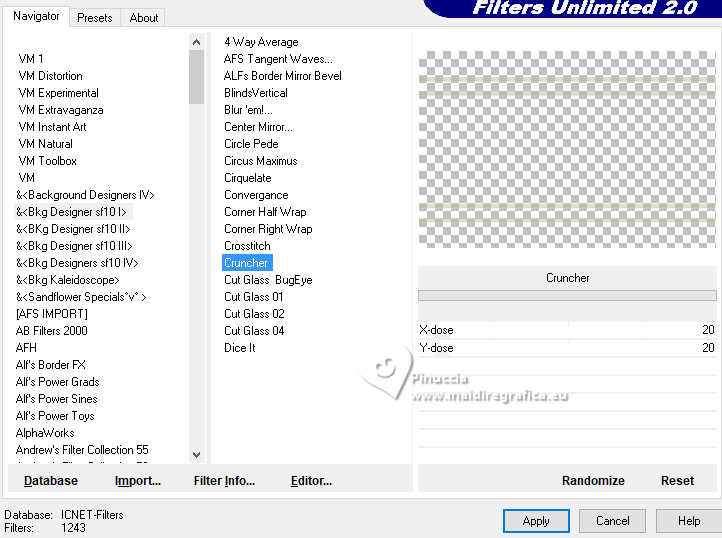This screenshot has width=722, height=538.
Task: Select [AFS IMPORT] category
Action: click(52, 315)
